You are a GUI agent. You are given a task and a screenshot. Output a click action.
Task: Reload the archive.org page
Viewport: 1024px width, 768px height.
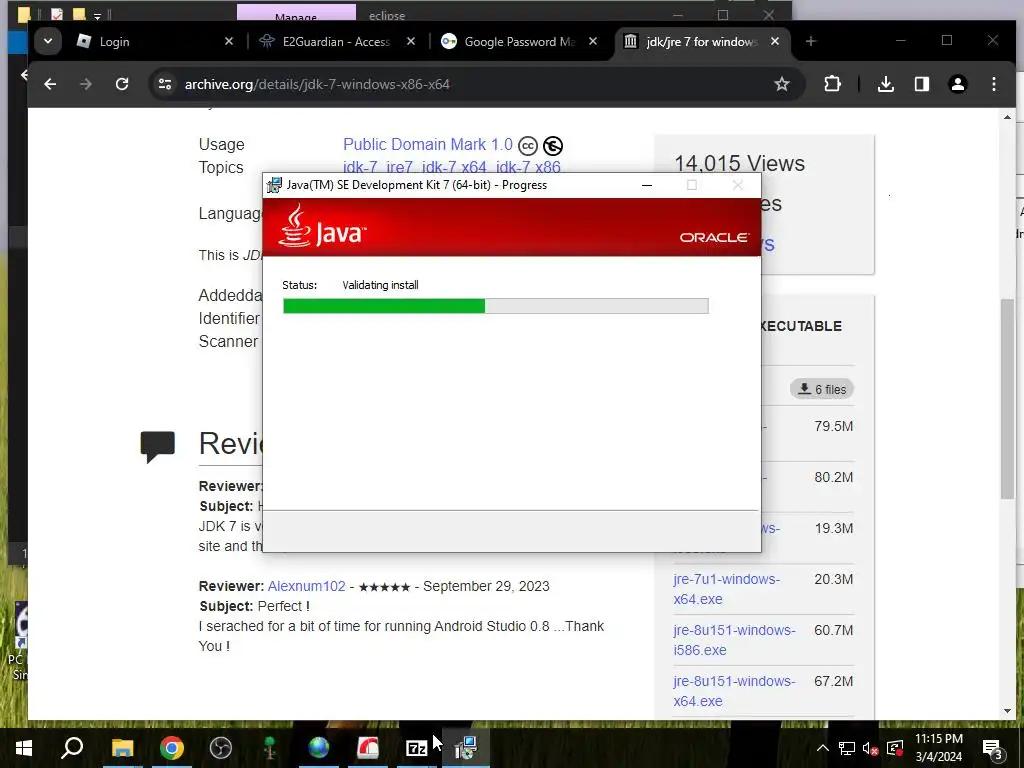121,84
